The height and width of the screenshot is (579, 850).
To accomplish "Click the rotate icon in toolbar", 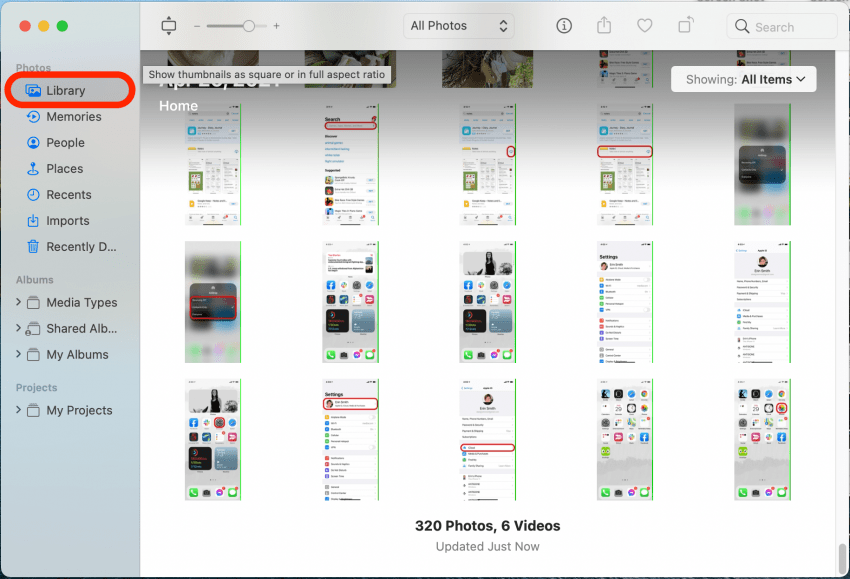I will (x=685, y=25).
